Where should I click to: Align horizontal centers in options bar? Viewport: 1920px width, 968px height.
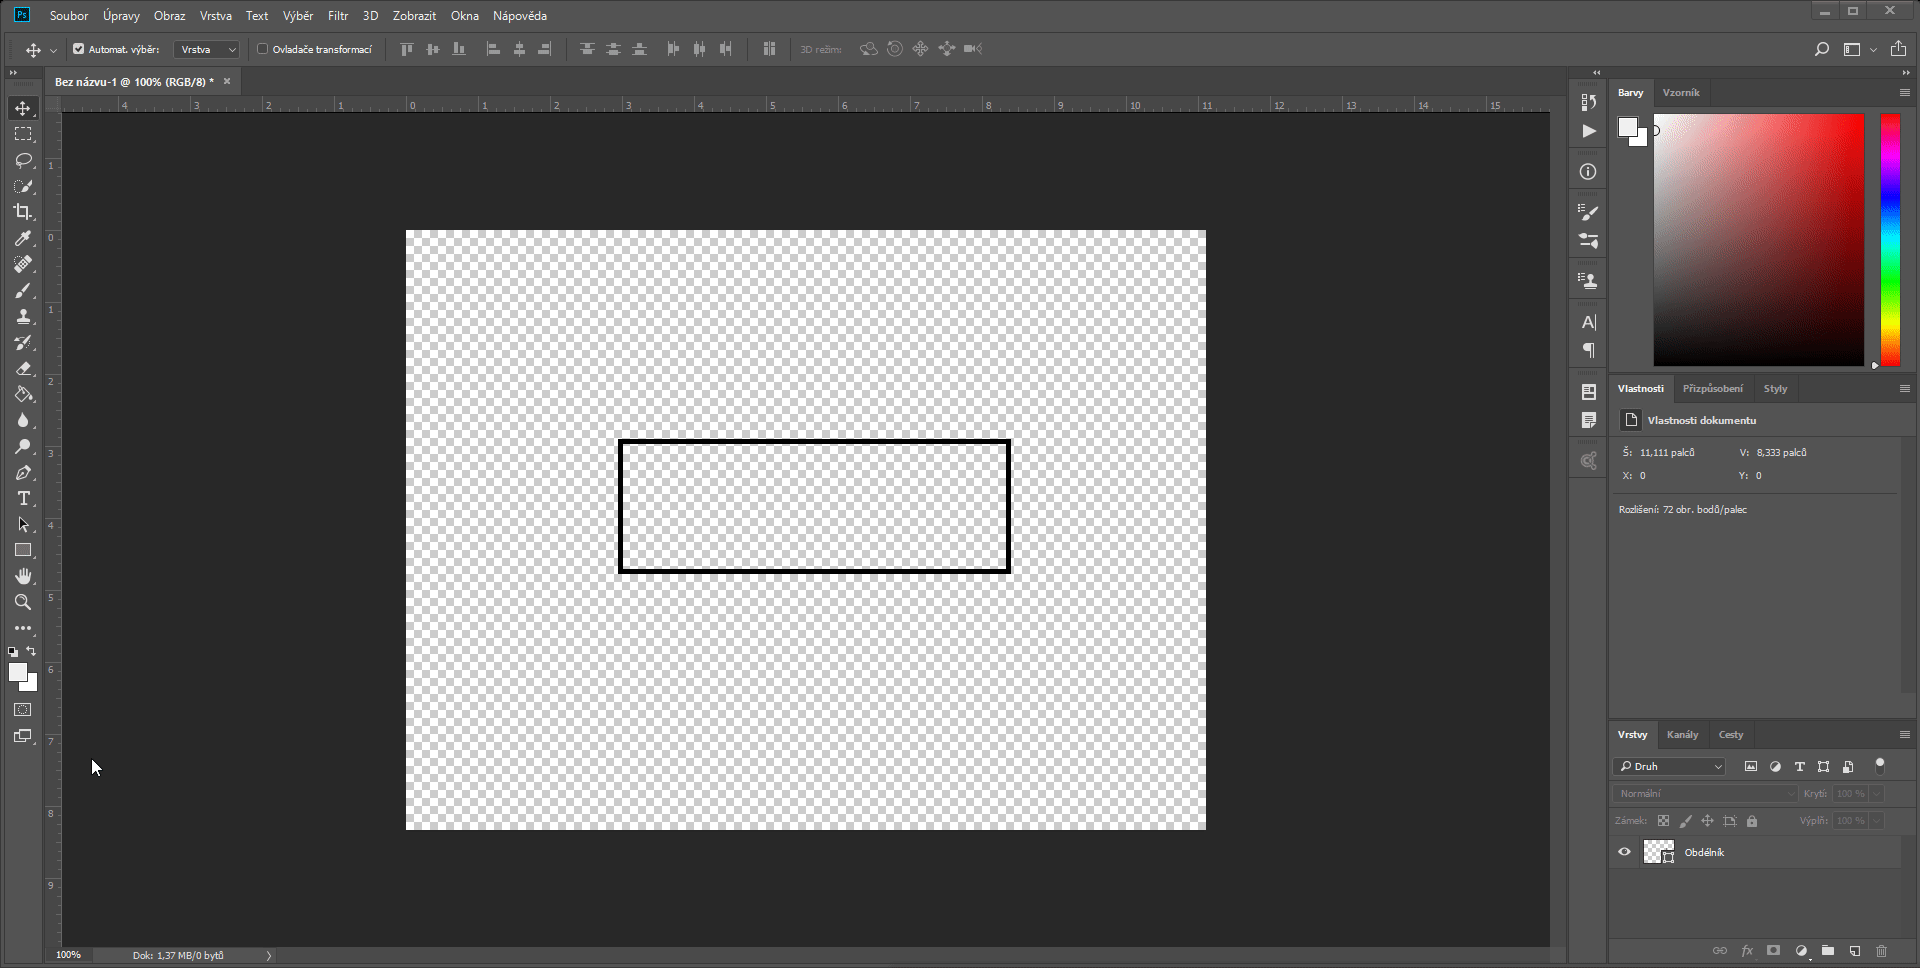519,49
